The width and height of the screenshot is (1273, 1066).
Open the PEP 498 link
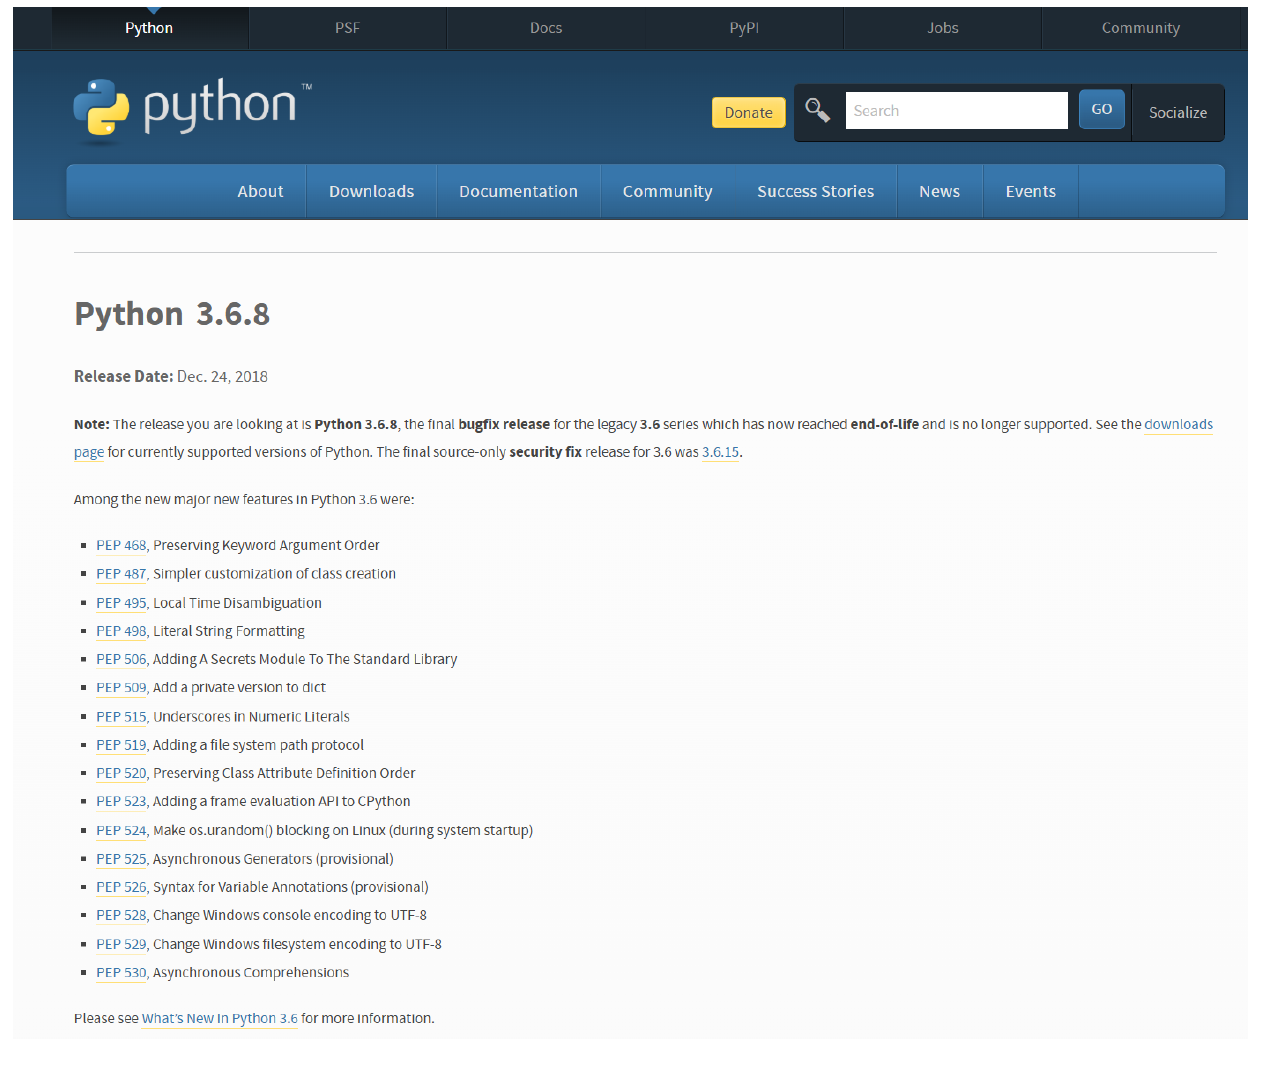[x=122, y=631]
